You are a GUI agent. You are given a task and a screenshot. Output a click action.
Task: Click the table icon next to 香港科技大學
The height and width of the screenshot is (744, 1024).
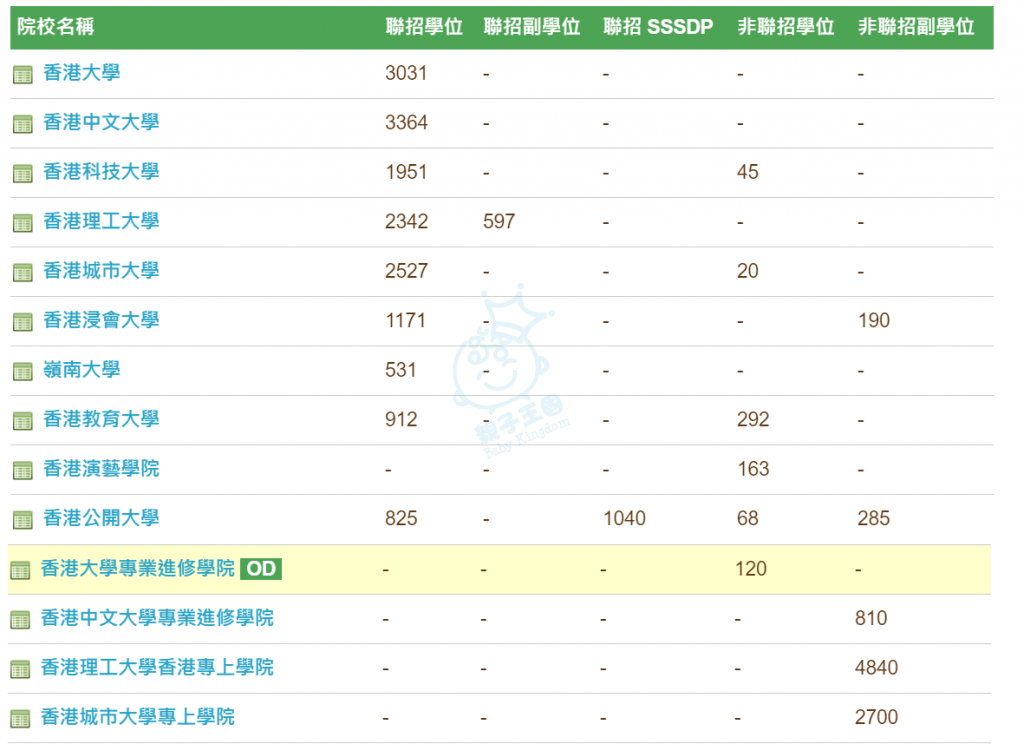pos(23,173)
